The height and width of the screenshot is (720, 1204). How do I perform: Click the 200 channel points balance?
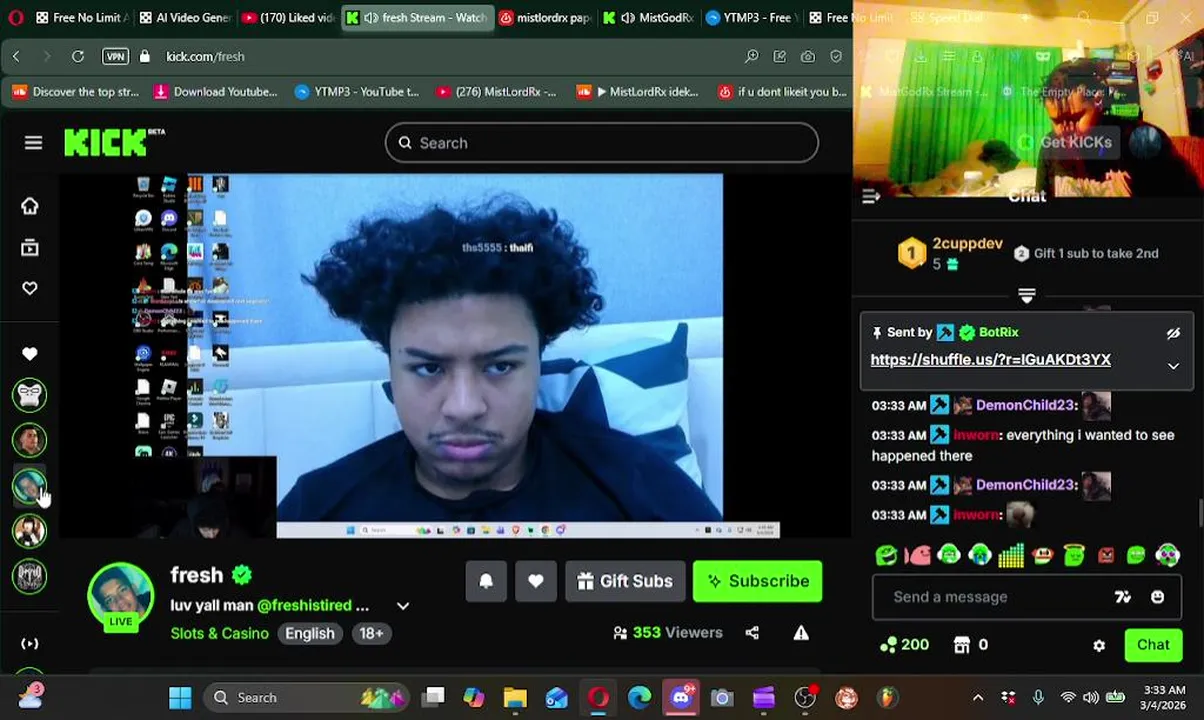[x=904, y=645]
